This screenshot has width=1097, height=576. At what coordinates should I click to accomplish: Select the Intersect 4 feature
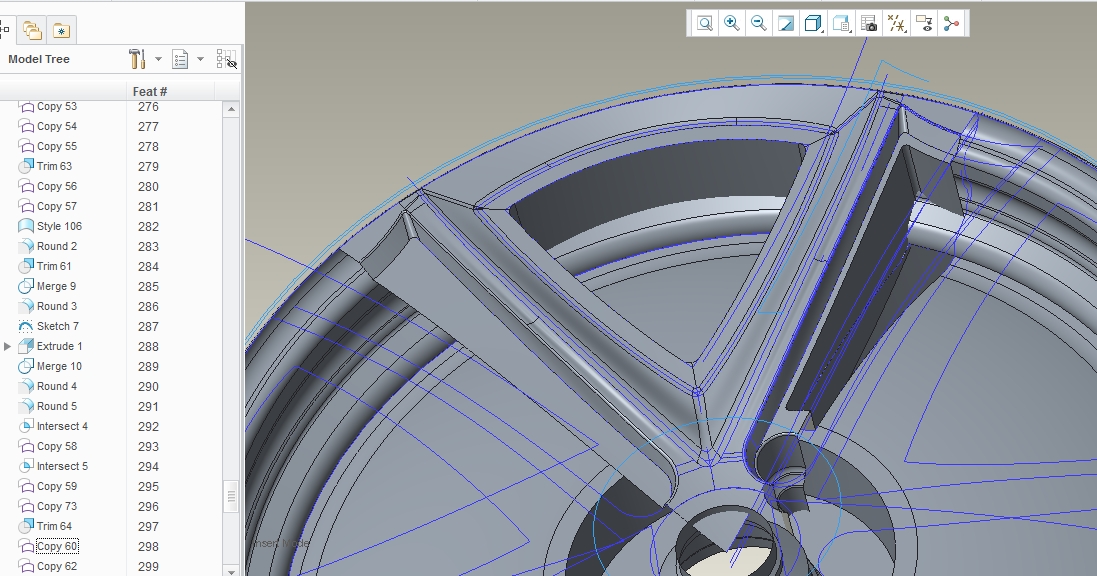click(62, 426)
